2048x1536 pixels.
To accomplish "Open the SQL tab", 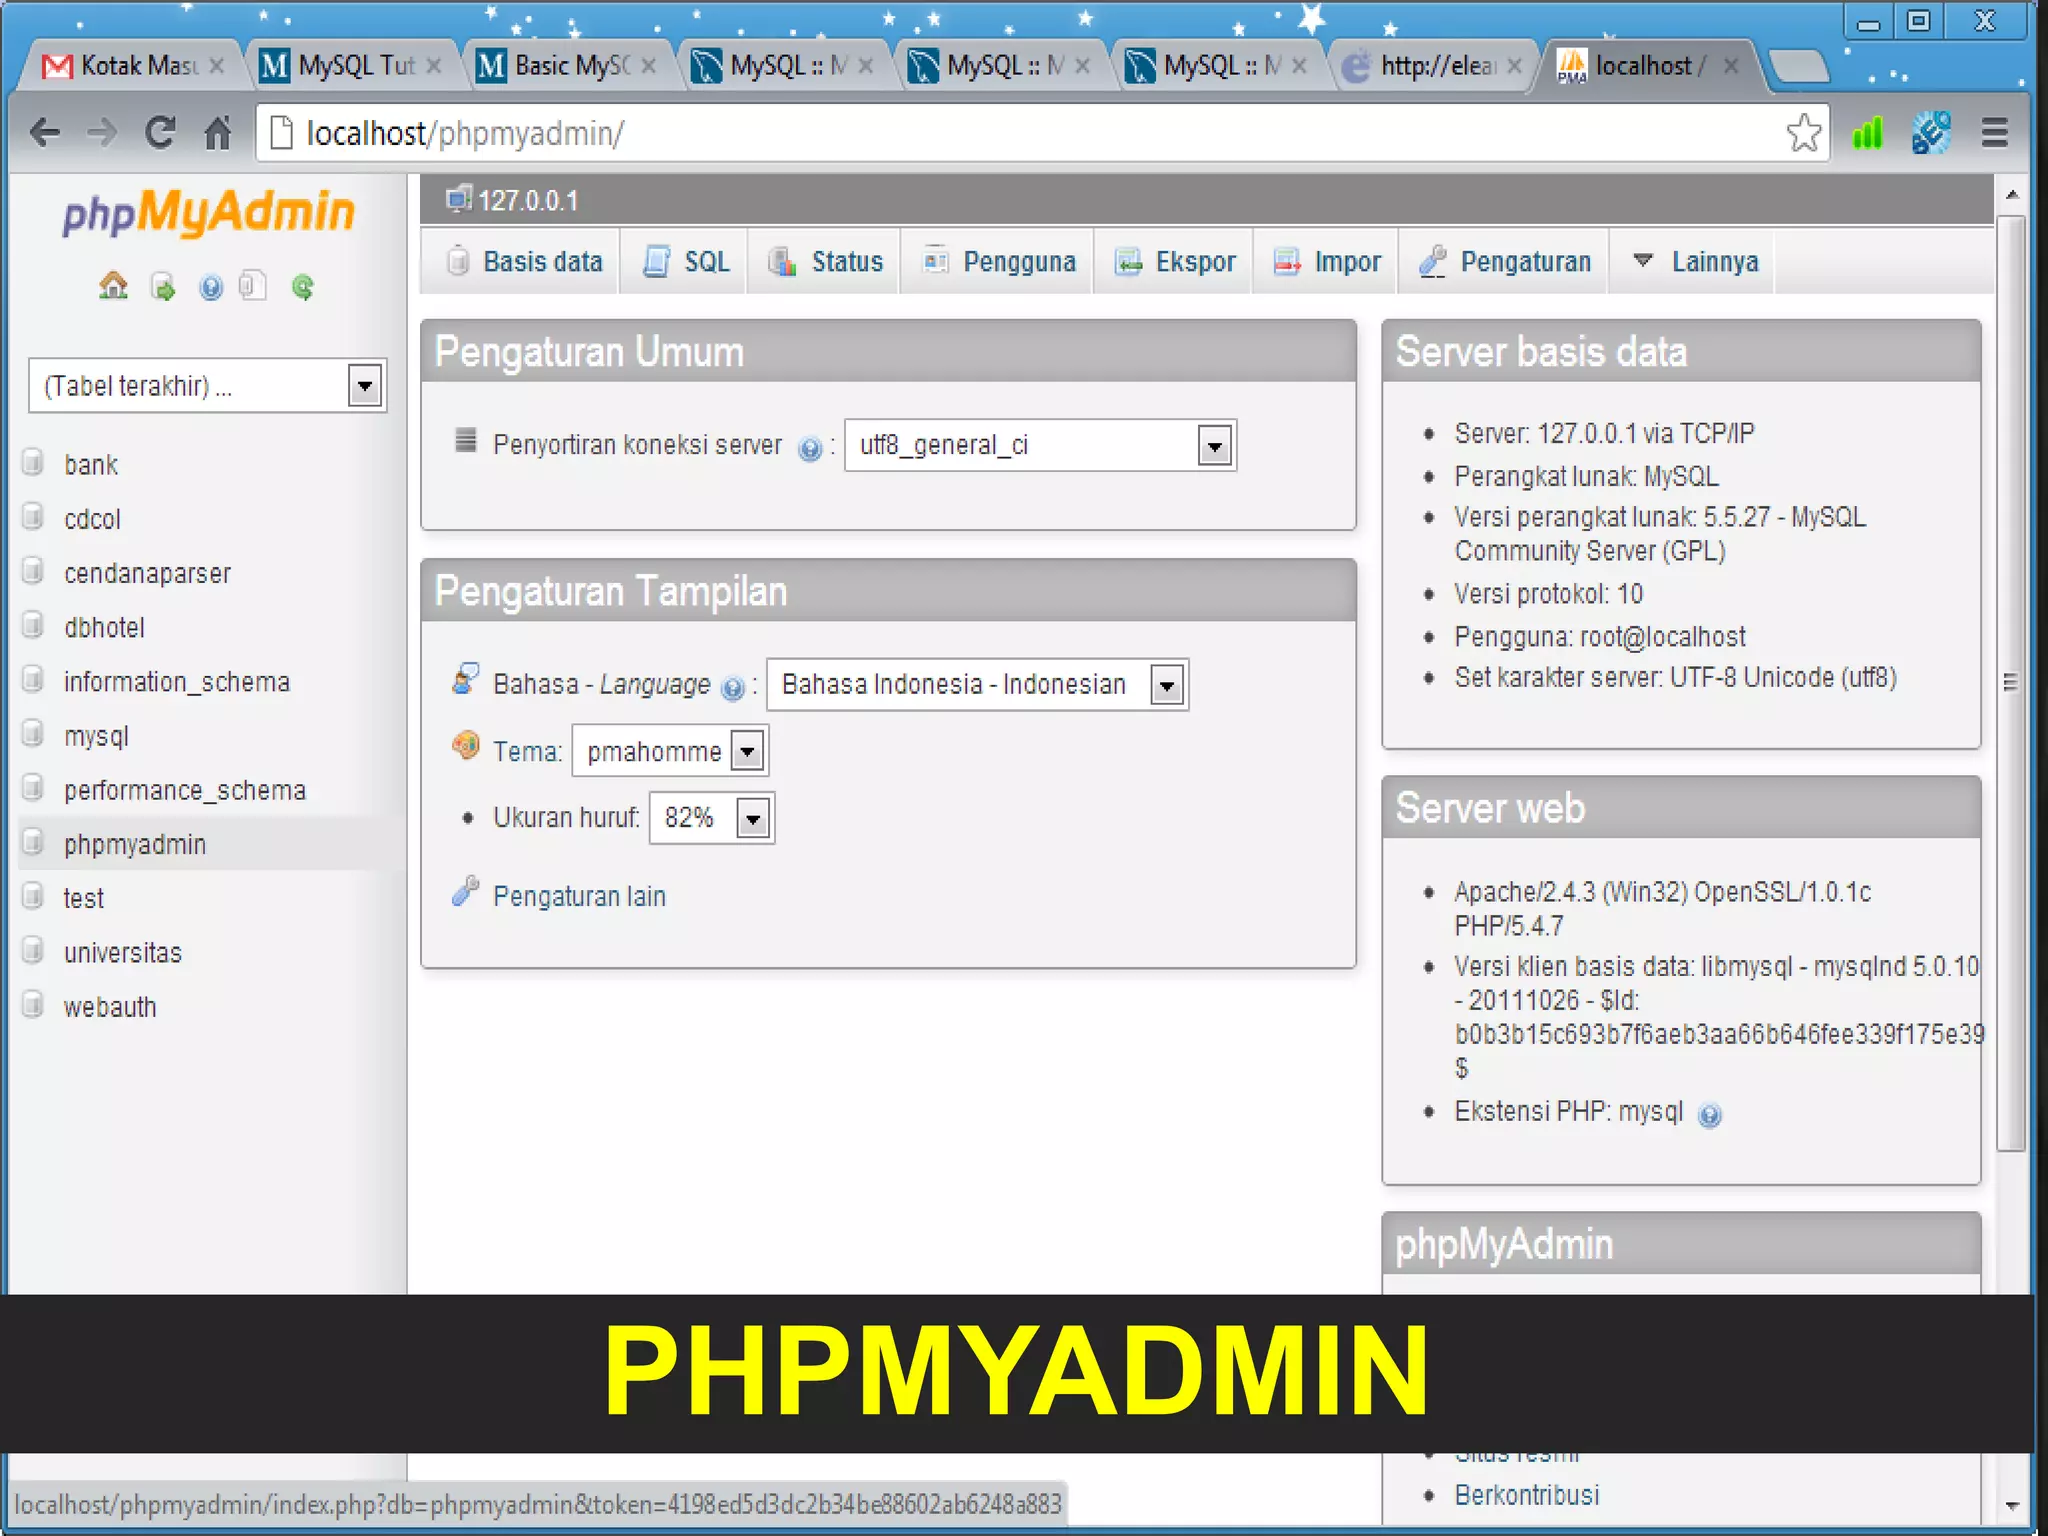I will point(686,262).
